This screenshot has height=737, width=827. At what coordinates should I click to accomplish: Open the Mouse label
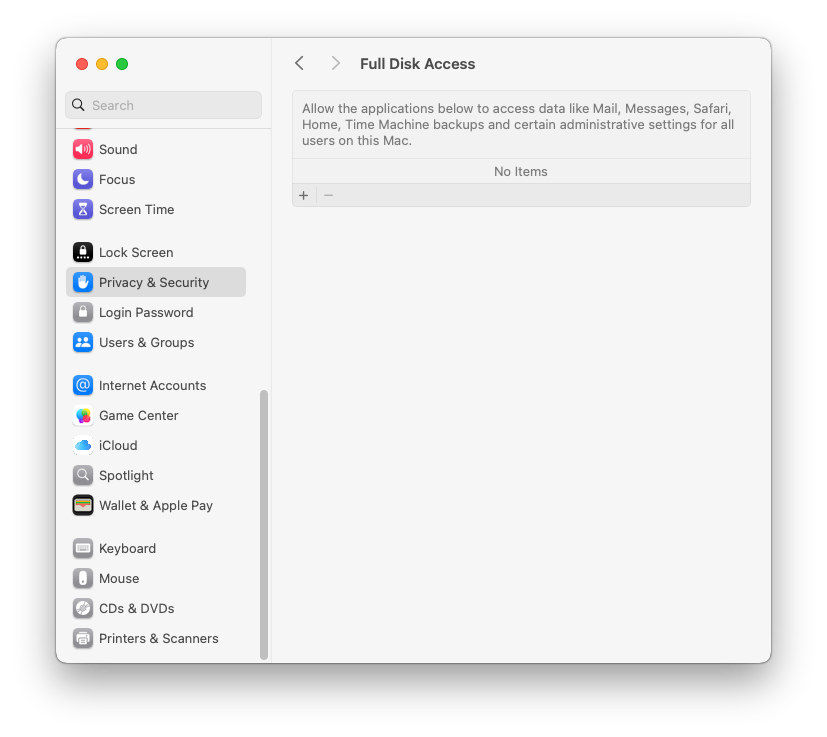(119, 578)
